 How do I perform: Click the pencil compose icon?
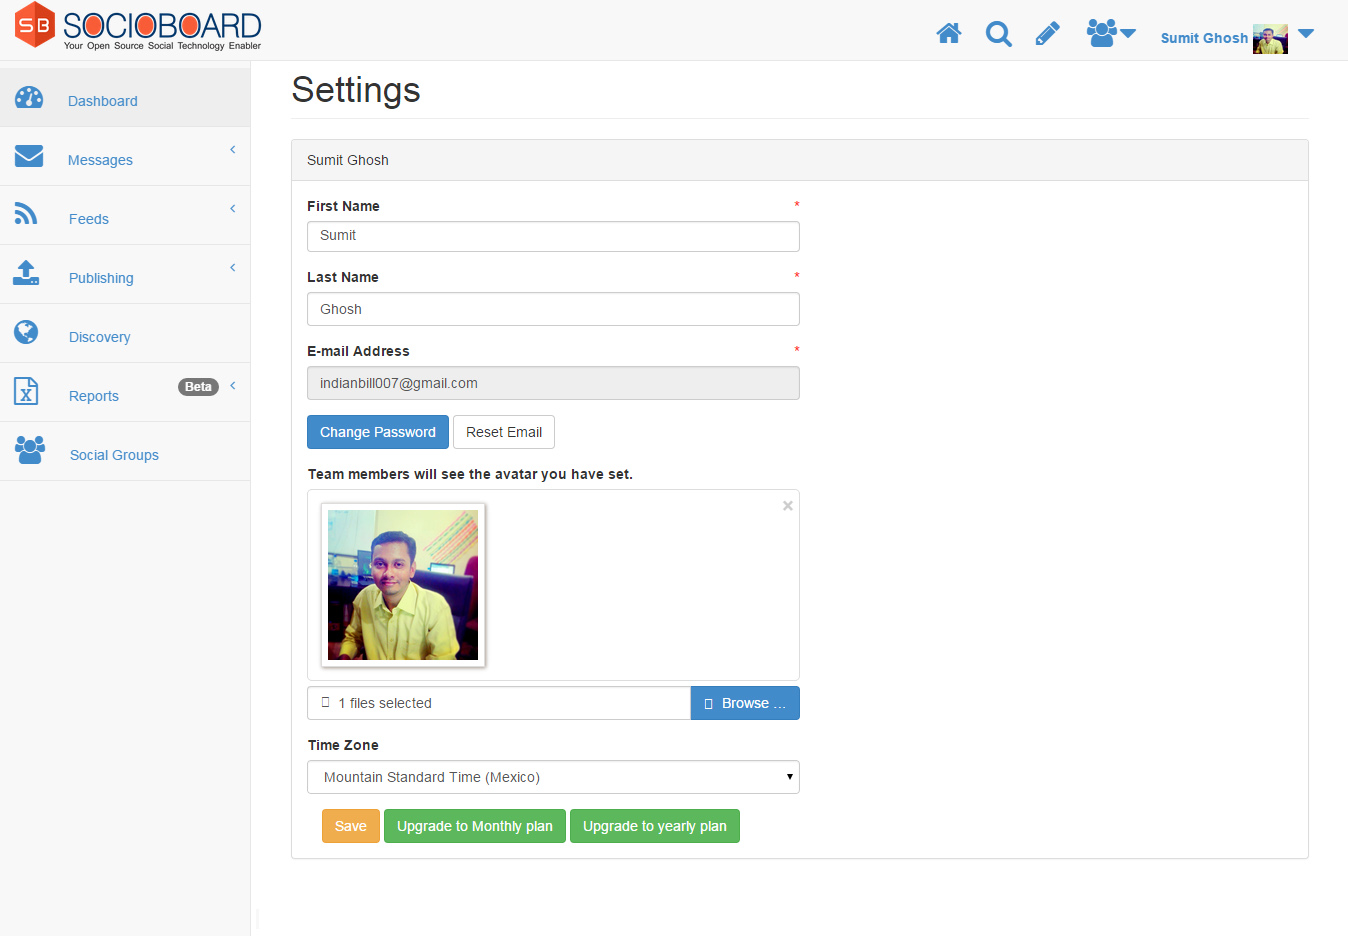coord(1047,34)
